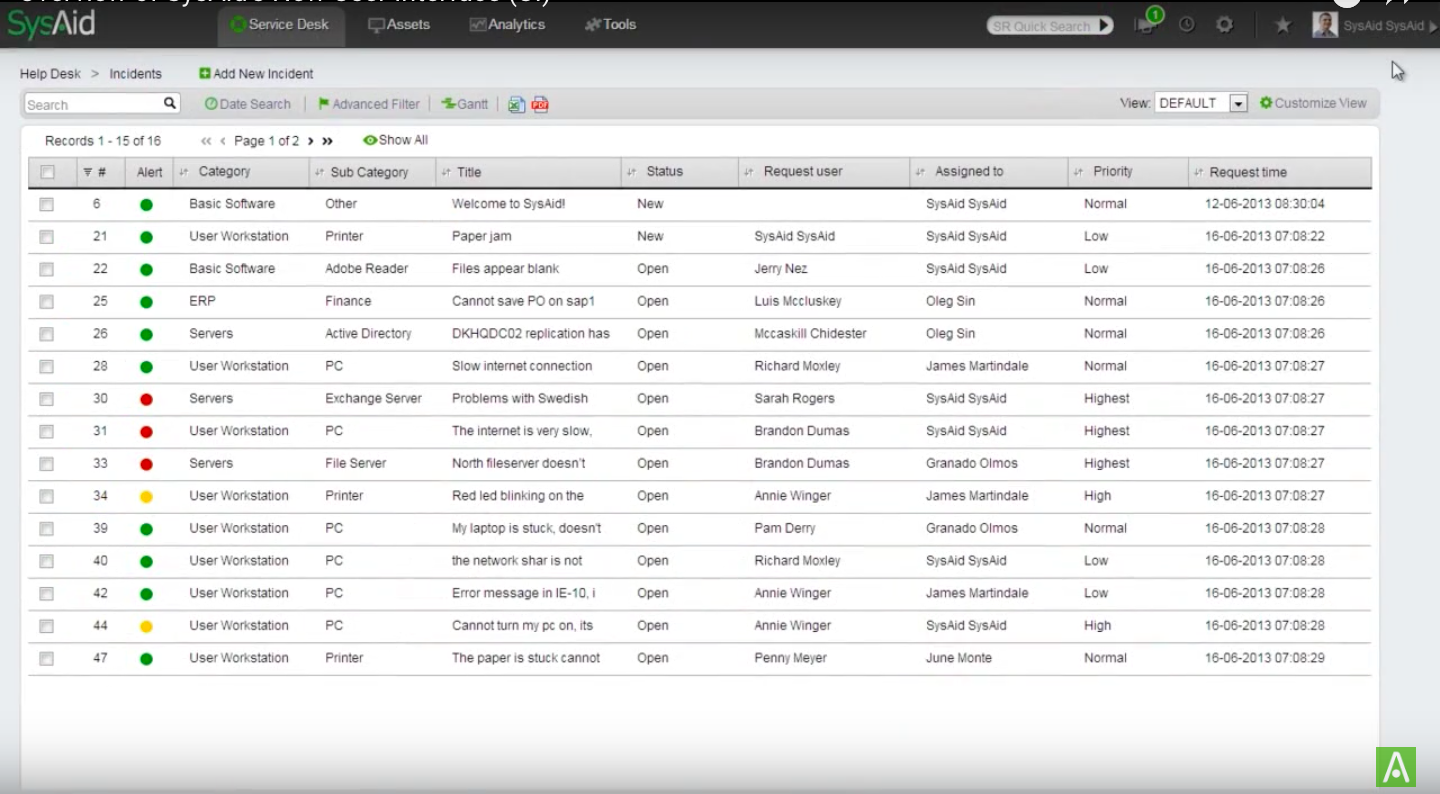The image size is (1440, 794).
Task: Click the red alert dot for incident 30
Action: (x=148, y=398)
